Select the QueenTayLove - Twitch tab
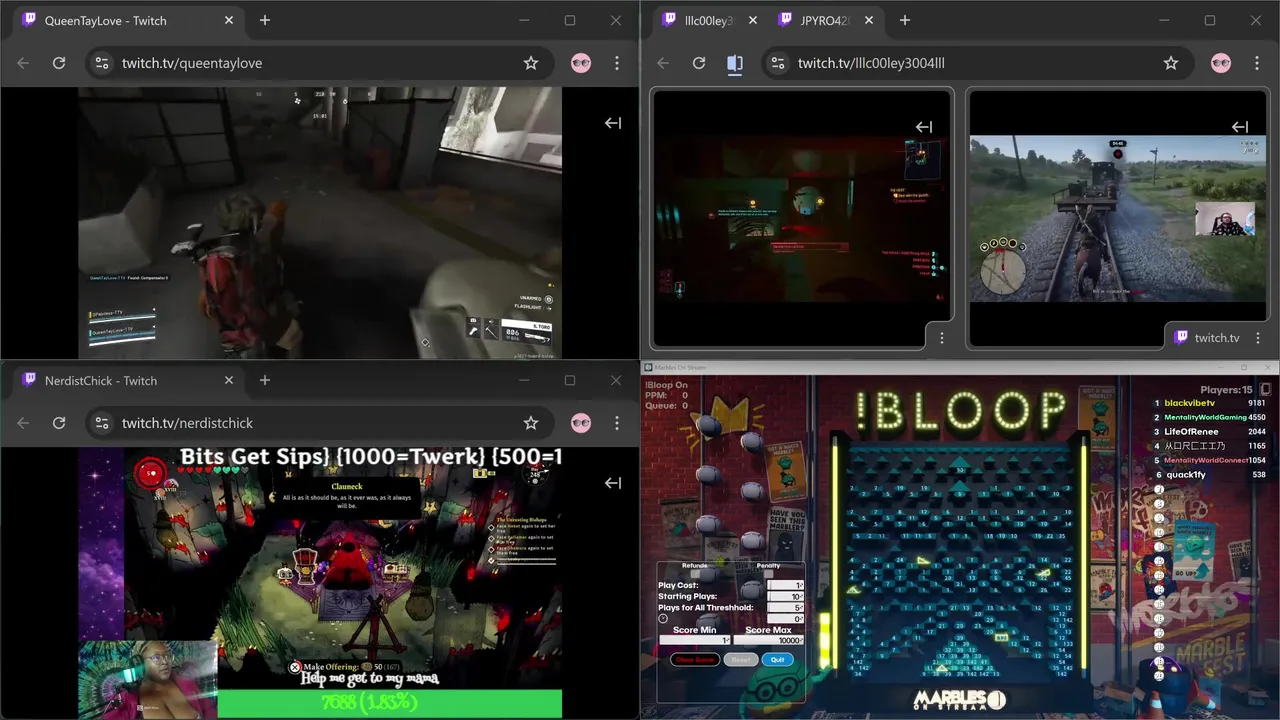1280x720 pixels. pyautogui.click(x=128, y=20)
